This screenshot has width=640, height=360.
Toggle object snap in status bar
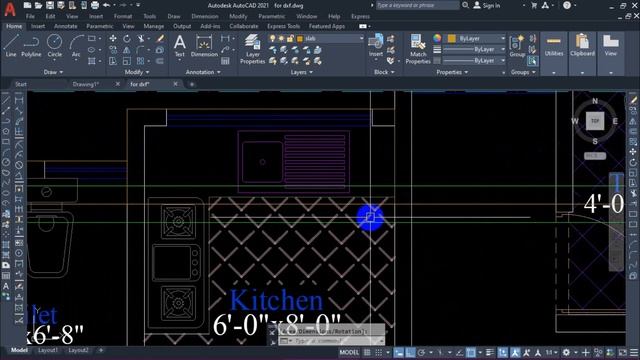click(471, 352)
